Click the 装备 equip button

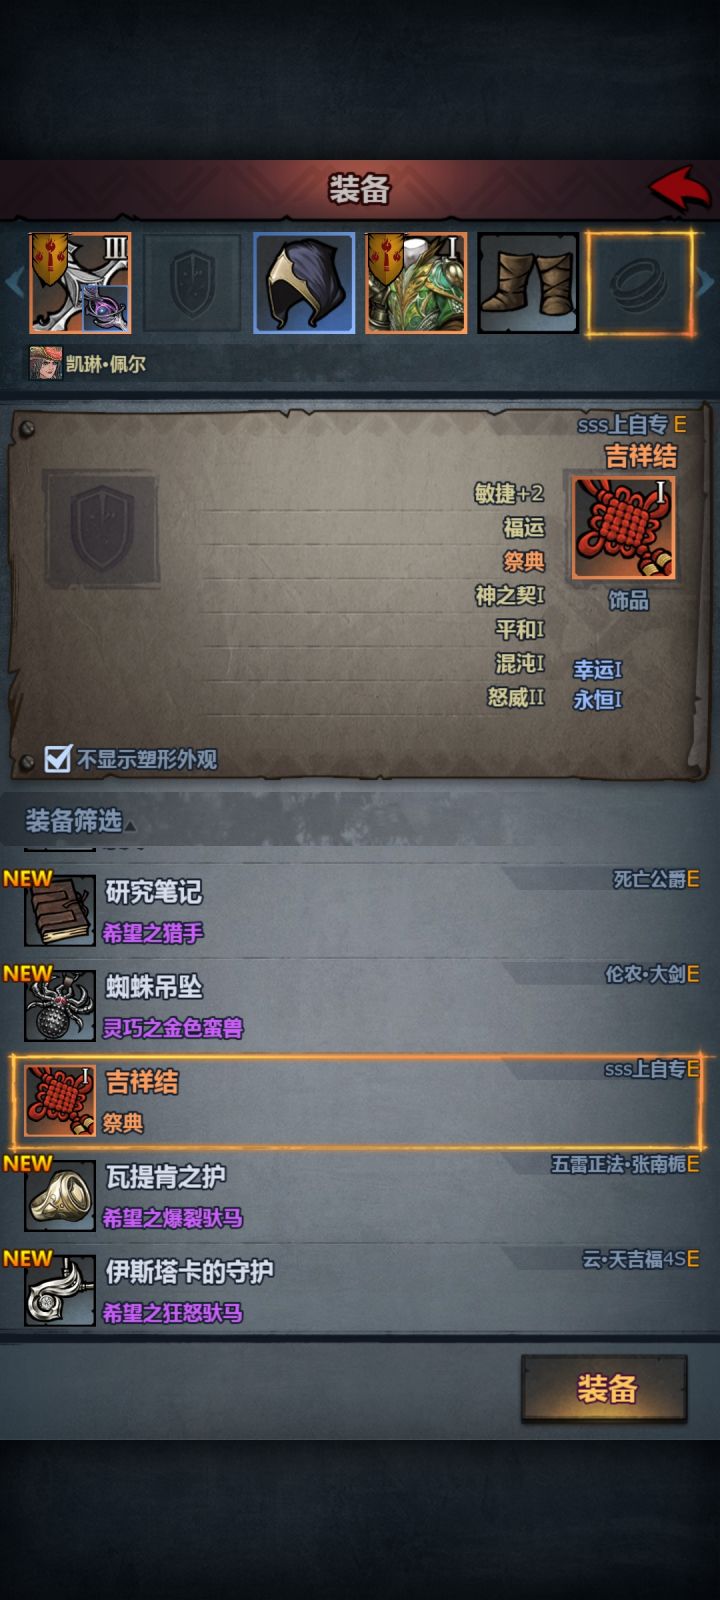pyautogui.click(x=604, y=1389)
